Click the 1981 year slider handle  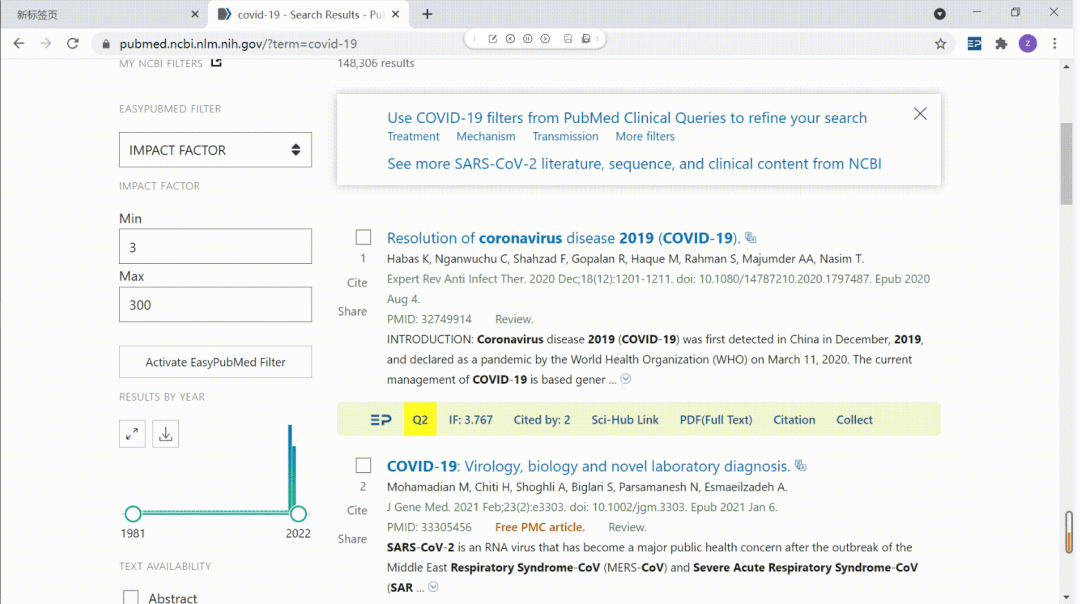pos(133,514)
